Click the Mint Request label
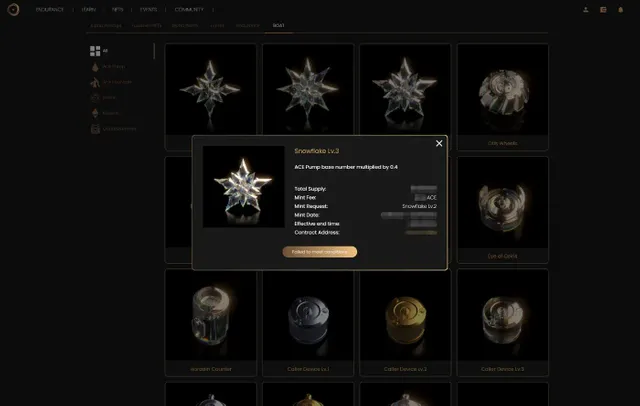Screen dimensions: 640x406 pos(311,206)
